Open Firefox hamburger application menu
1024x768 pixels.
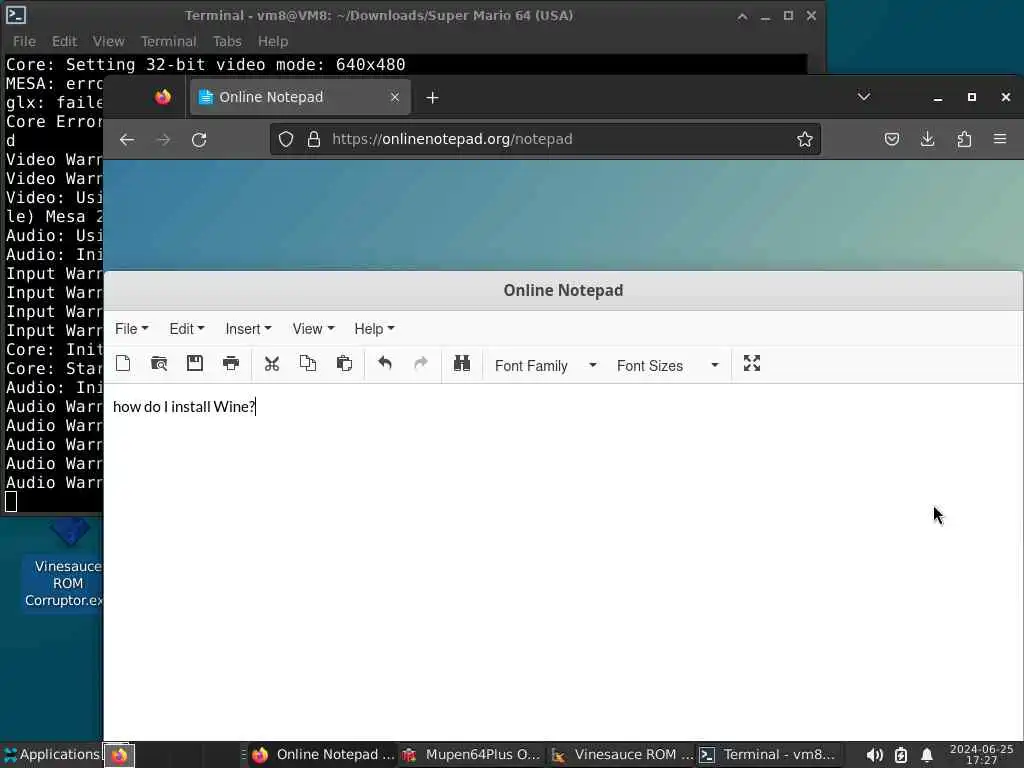click(1000, 139)
